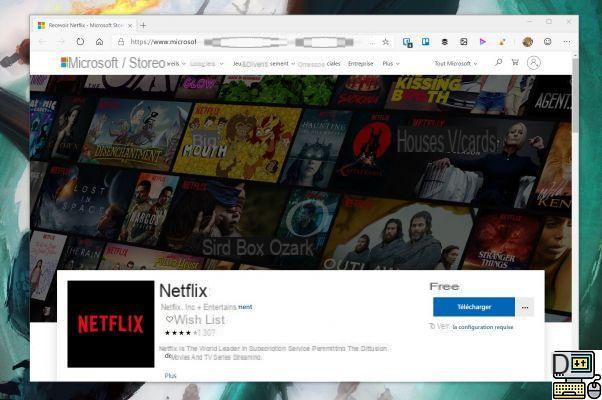The height and width of the screenshot is (400, 602).
Task: Click the Netflix app title text
Action: click(183, 291)
